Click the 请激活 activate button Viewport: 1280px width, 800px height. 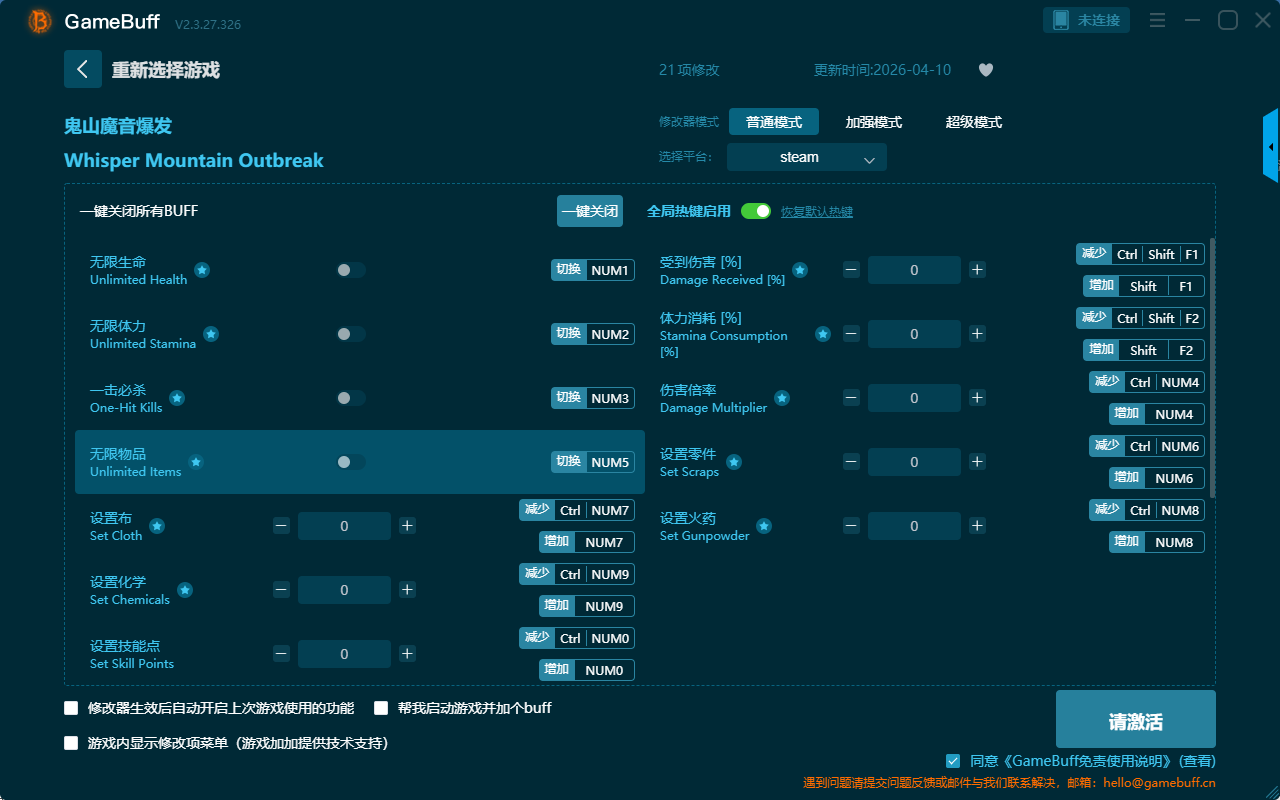(x=1135, y=719)
